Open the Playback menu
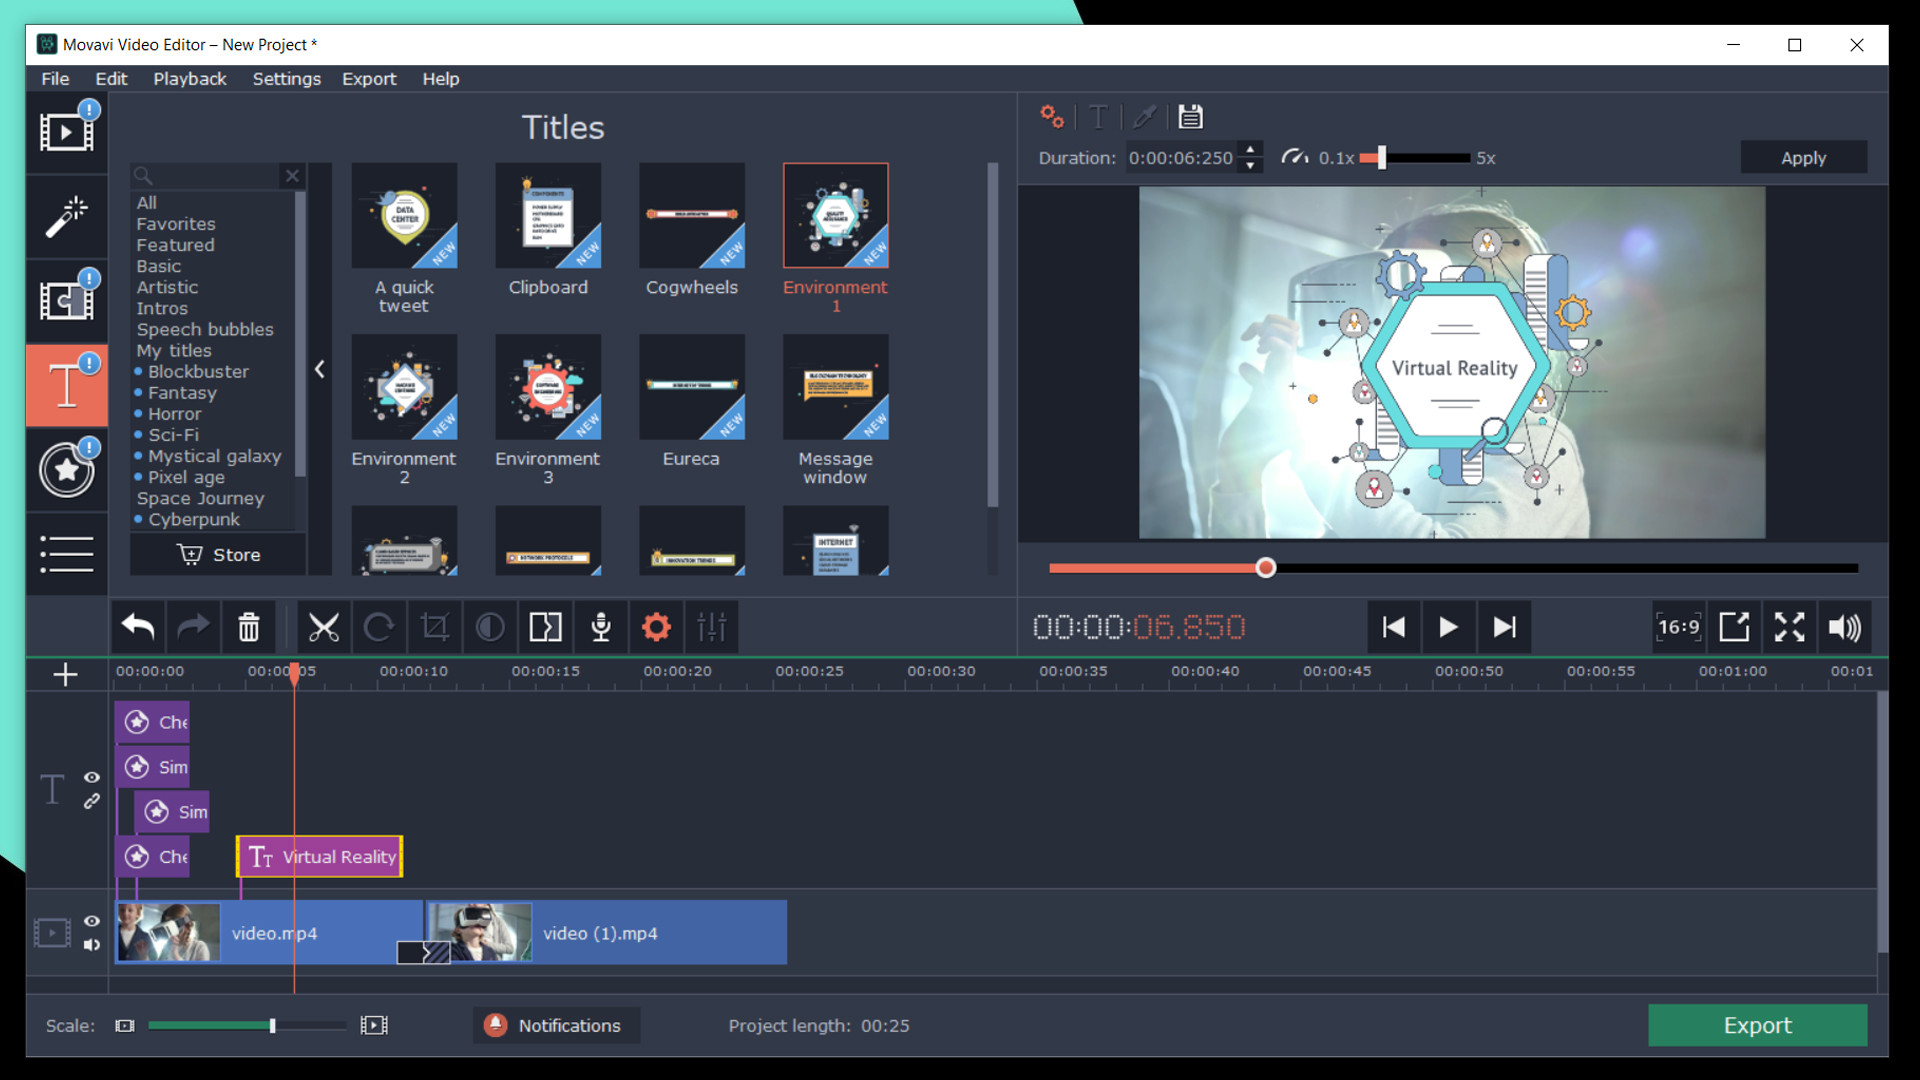 189,79
